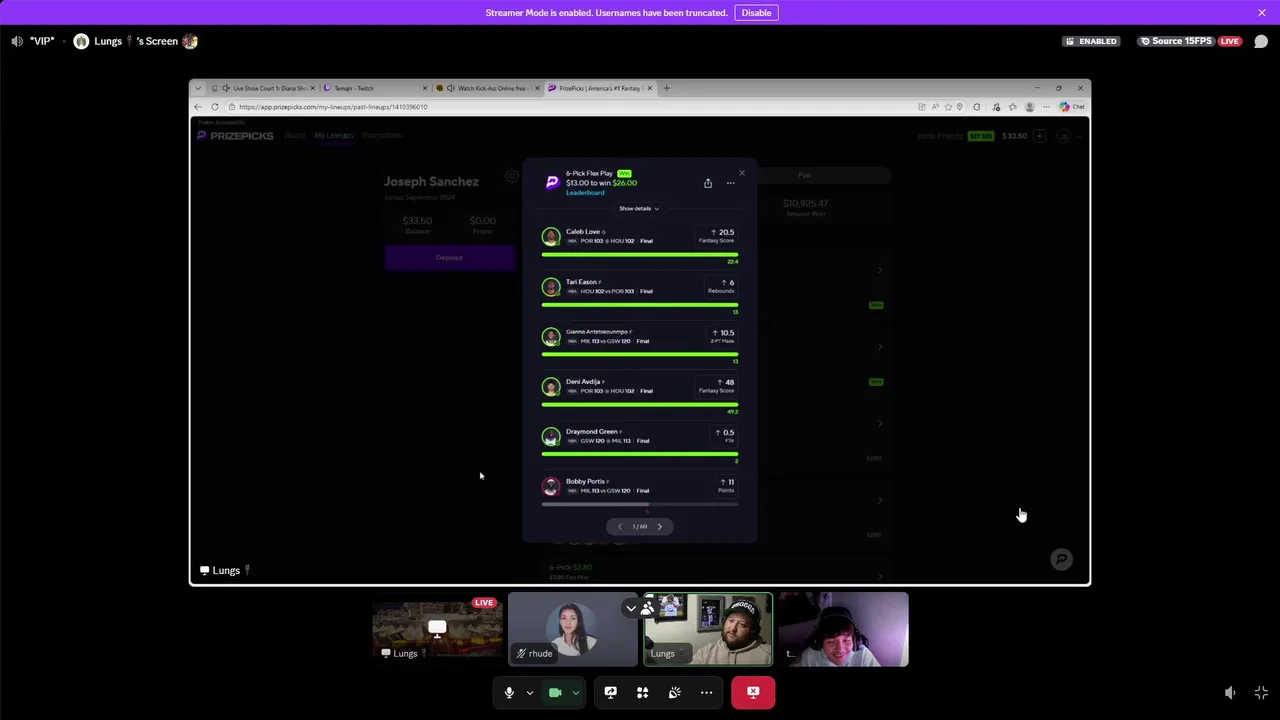Open the Leaderboard link

tap(584, 192)
